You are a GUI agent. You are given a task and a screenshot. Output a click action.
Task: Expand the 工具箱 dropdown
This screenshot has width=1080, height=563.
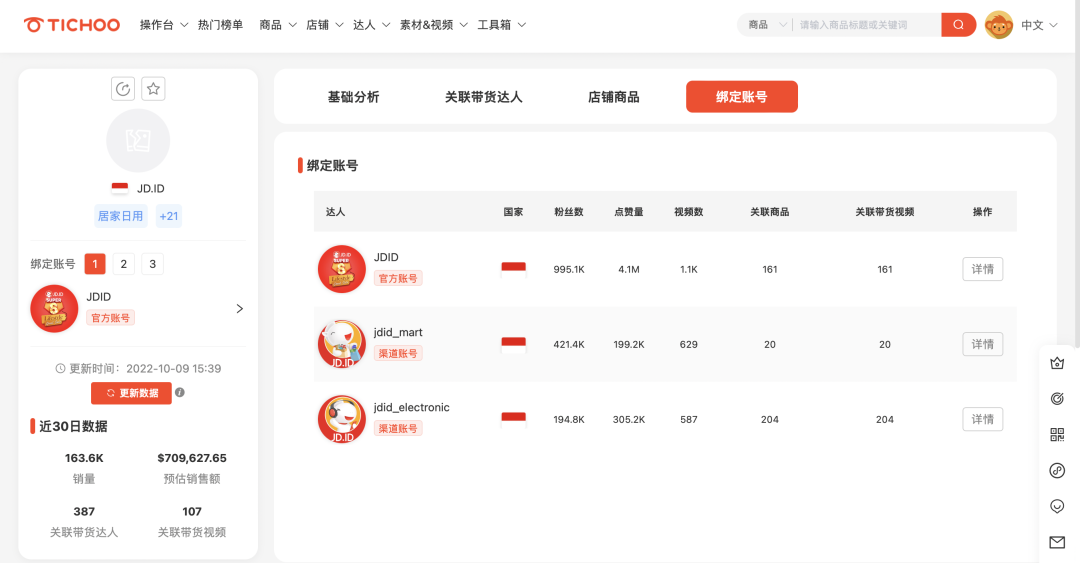click(502, 25)
